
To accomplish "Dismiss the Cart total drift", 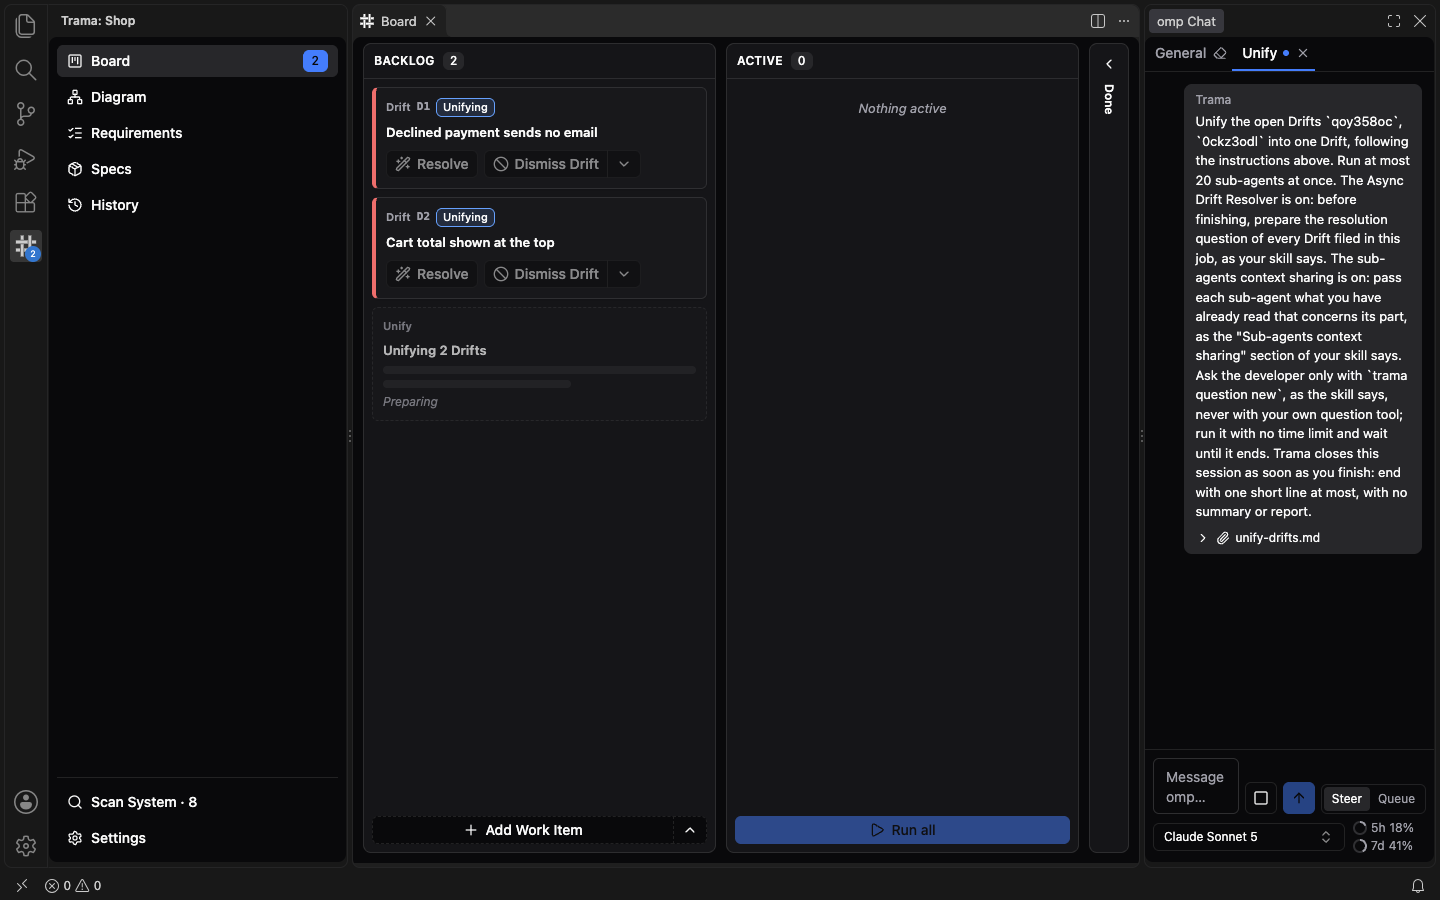I will (x=547, y=274).
